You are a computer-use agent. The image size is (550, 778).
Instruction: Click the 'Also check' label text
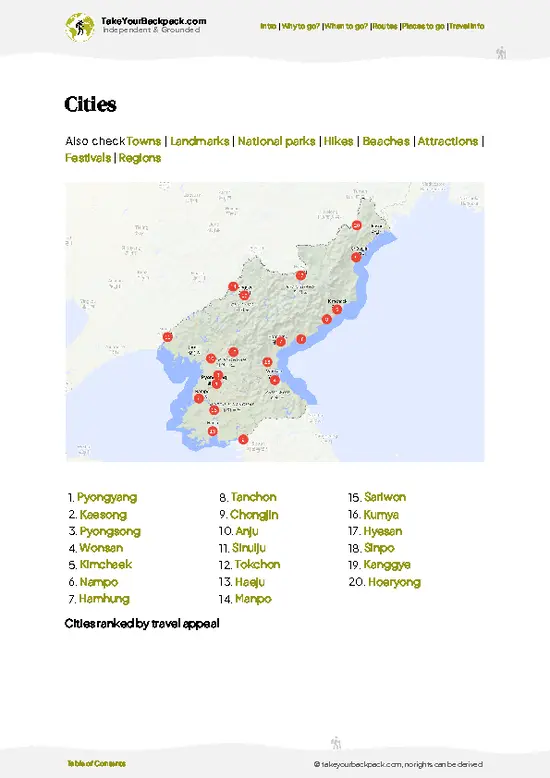95,141
